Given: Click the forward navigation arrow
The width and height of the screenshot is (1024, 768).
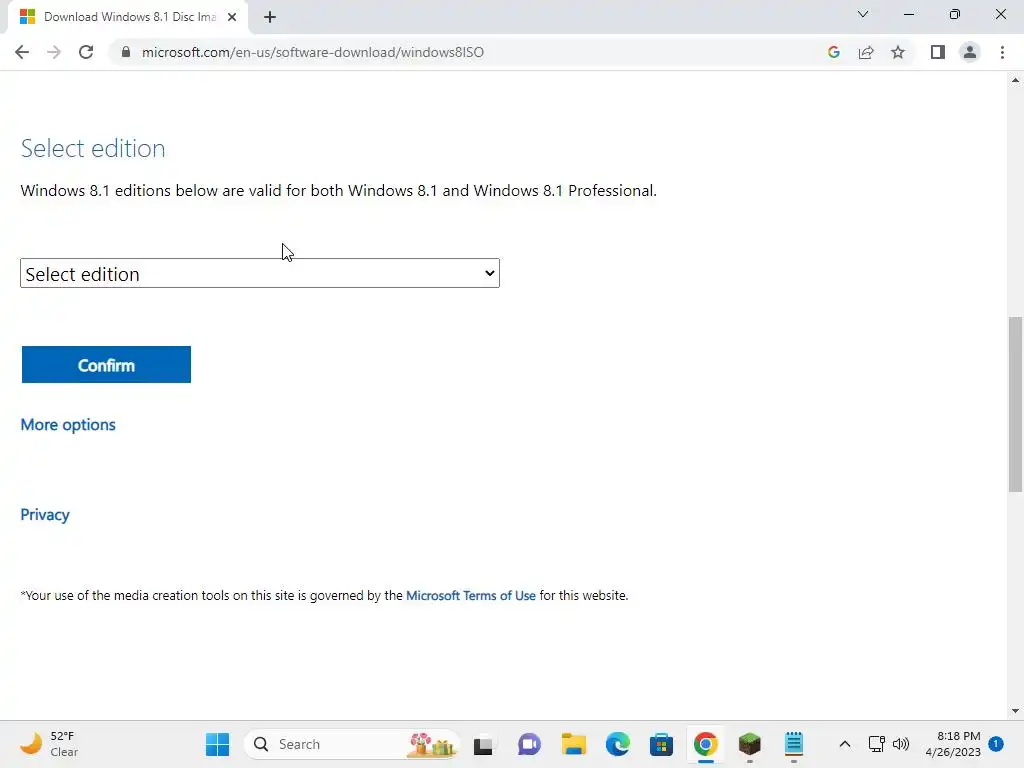Looking at the screenshot, I should [x=54, y=52].
